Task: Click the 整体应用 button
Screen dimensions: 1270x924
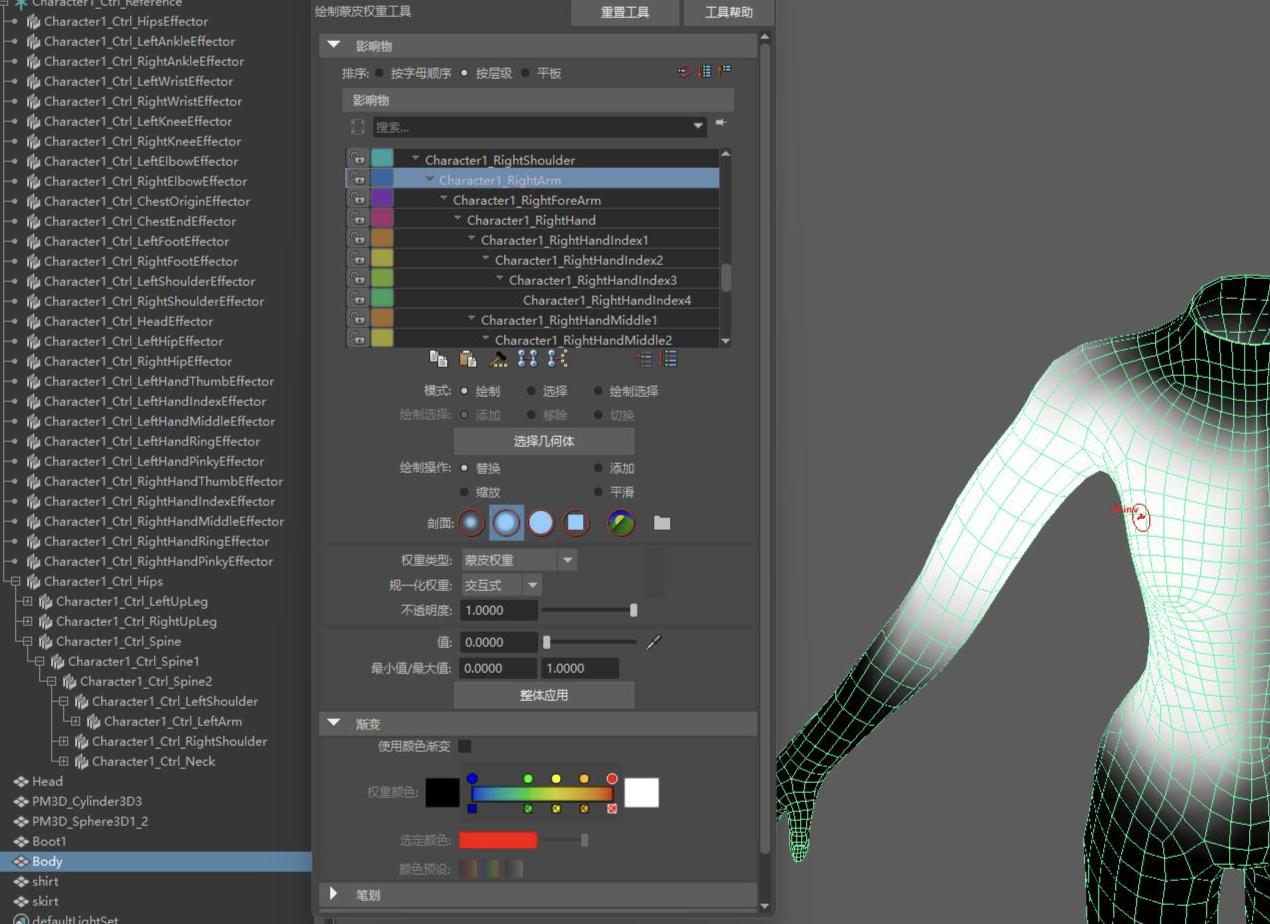Action: coord(544,695)
